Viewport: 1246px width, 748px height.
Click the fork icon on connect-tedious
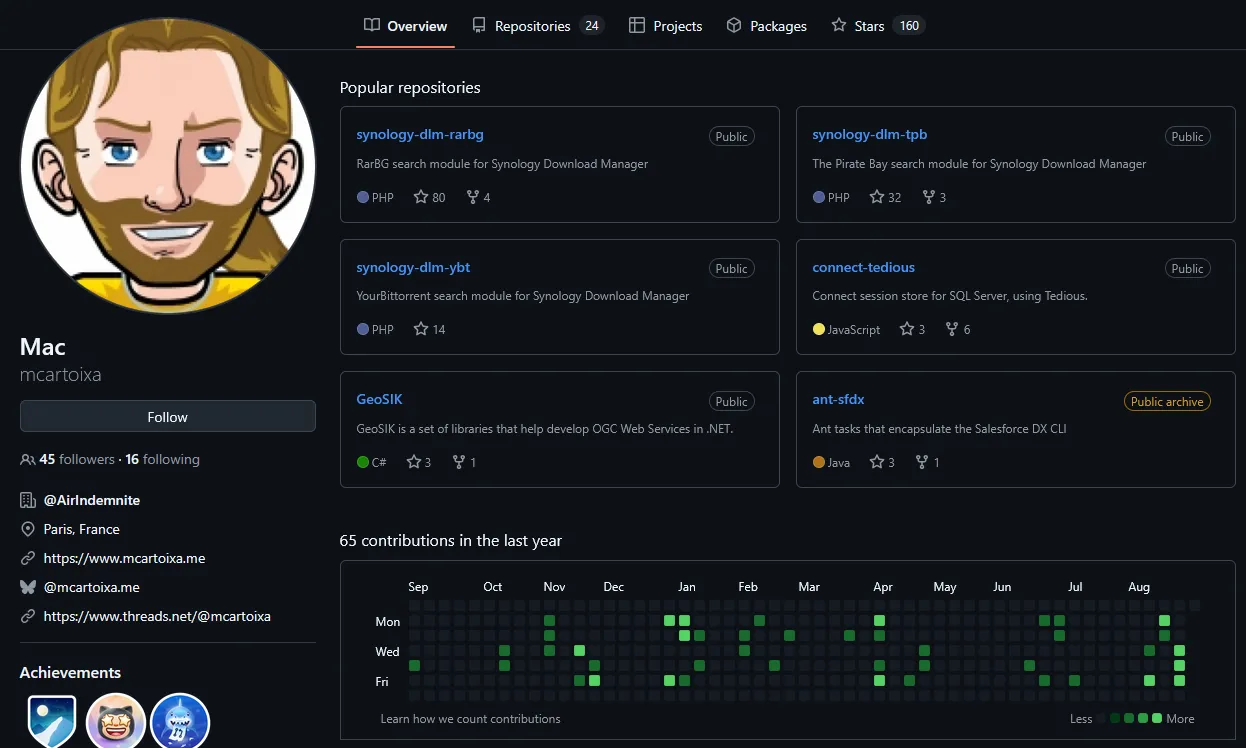point(951,329)
